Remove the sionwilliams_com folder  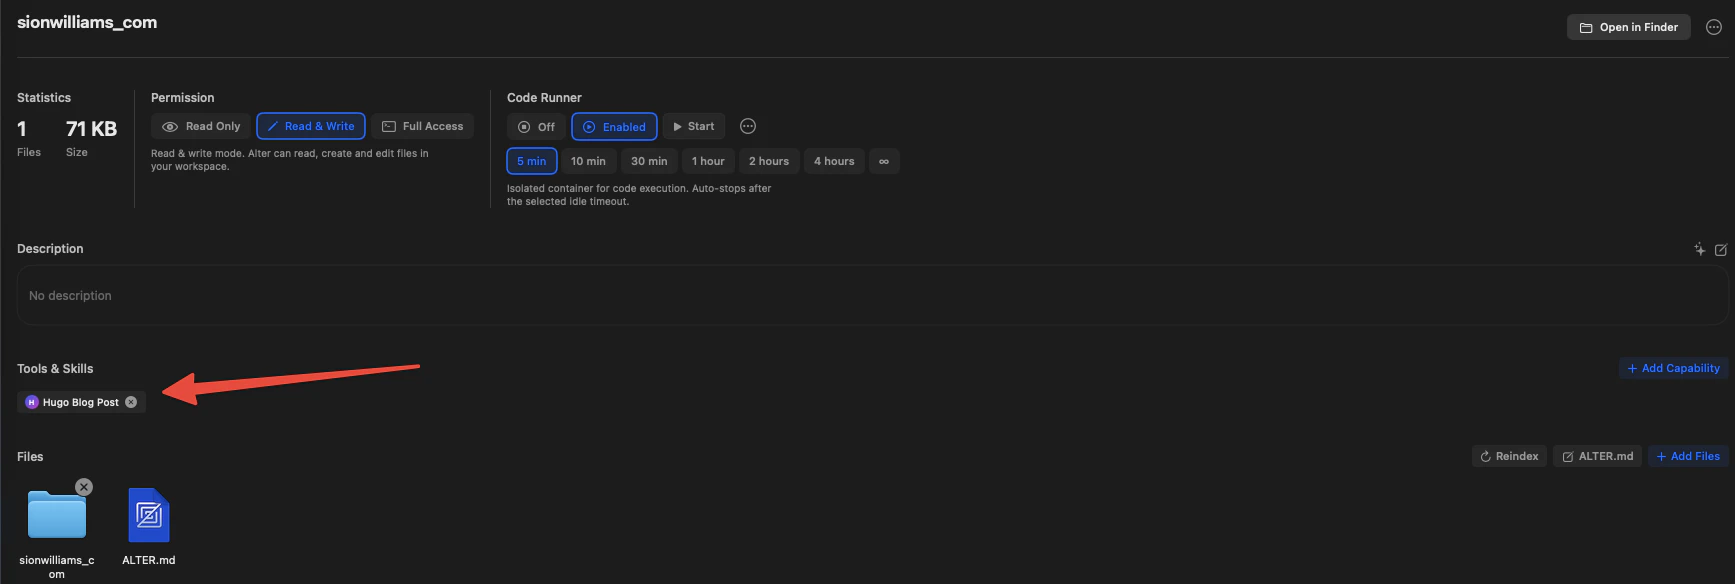coord(84,487)
